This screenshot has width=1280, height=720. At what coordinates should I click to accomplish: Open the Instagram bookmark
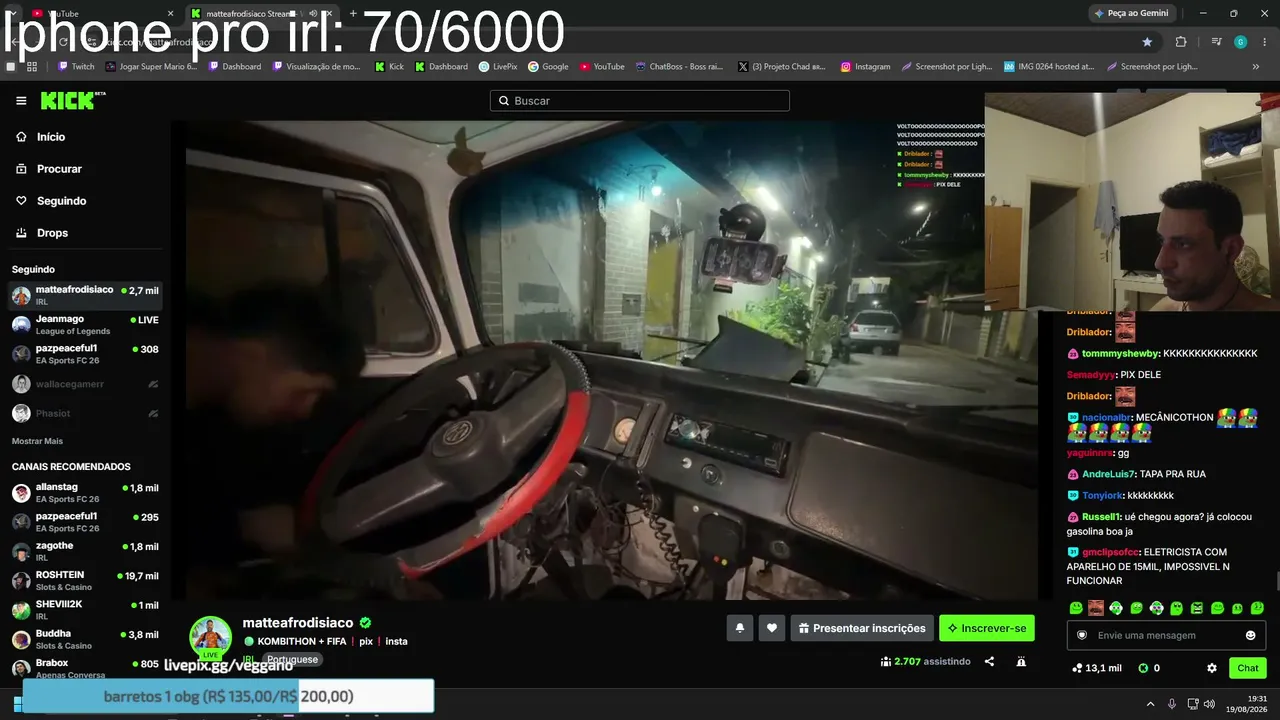click(865, 67)
